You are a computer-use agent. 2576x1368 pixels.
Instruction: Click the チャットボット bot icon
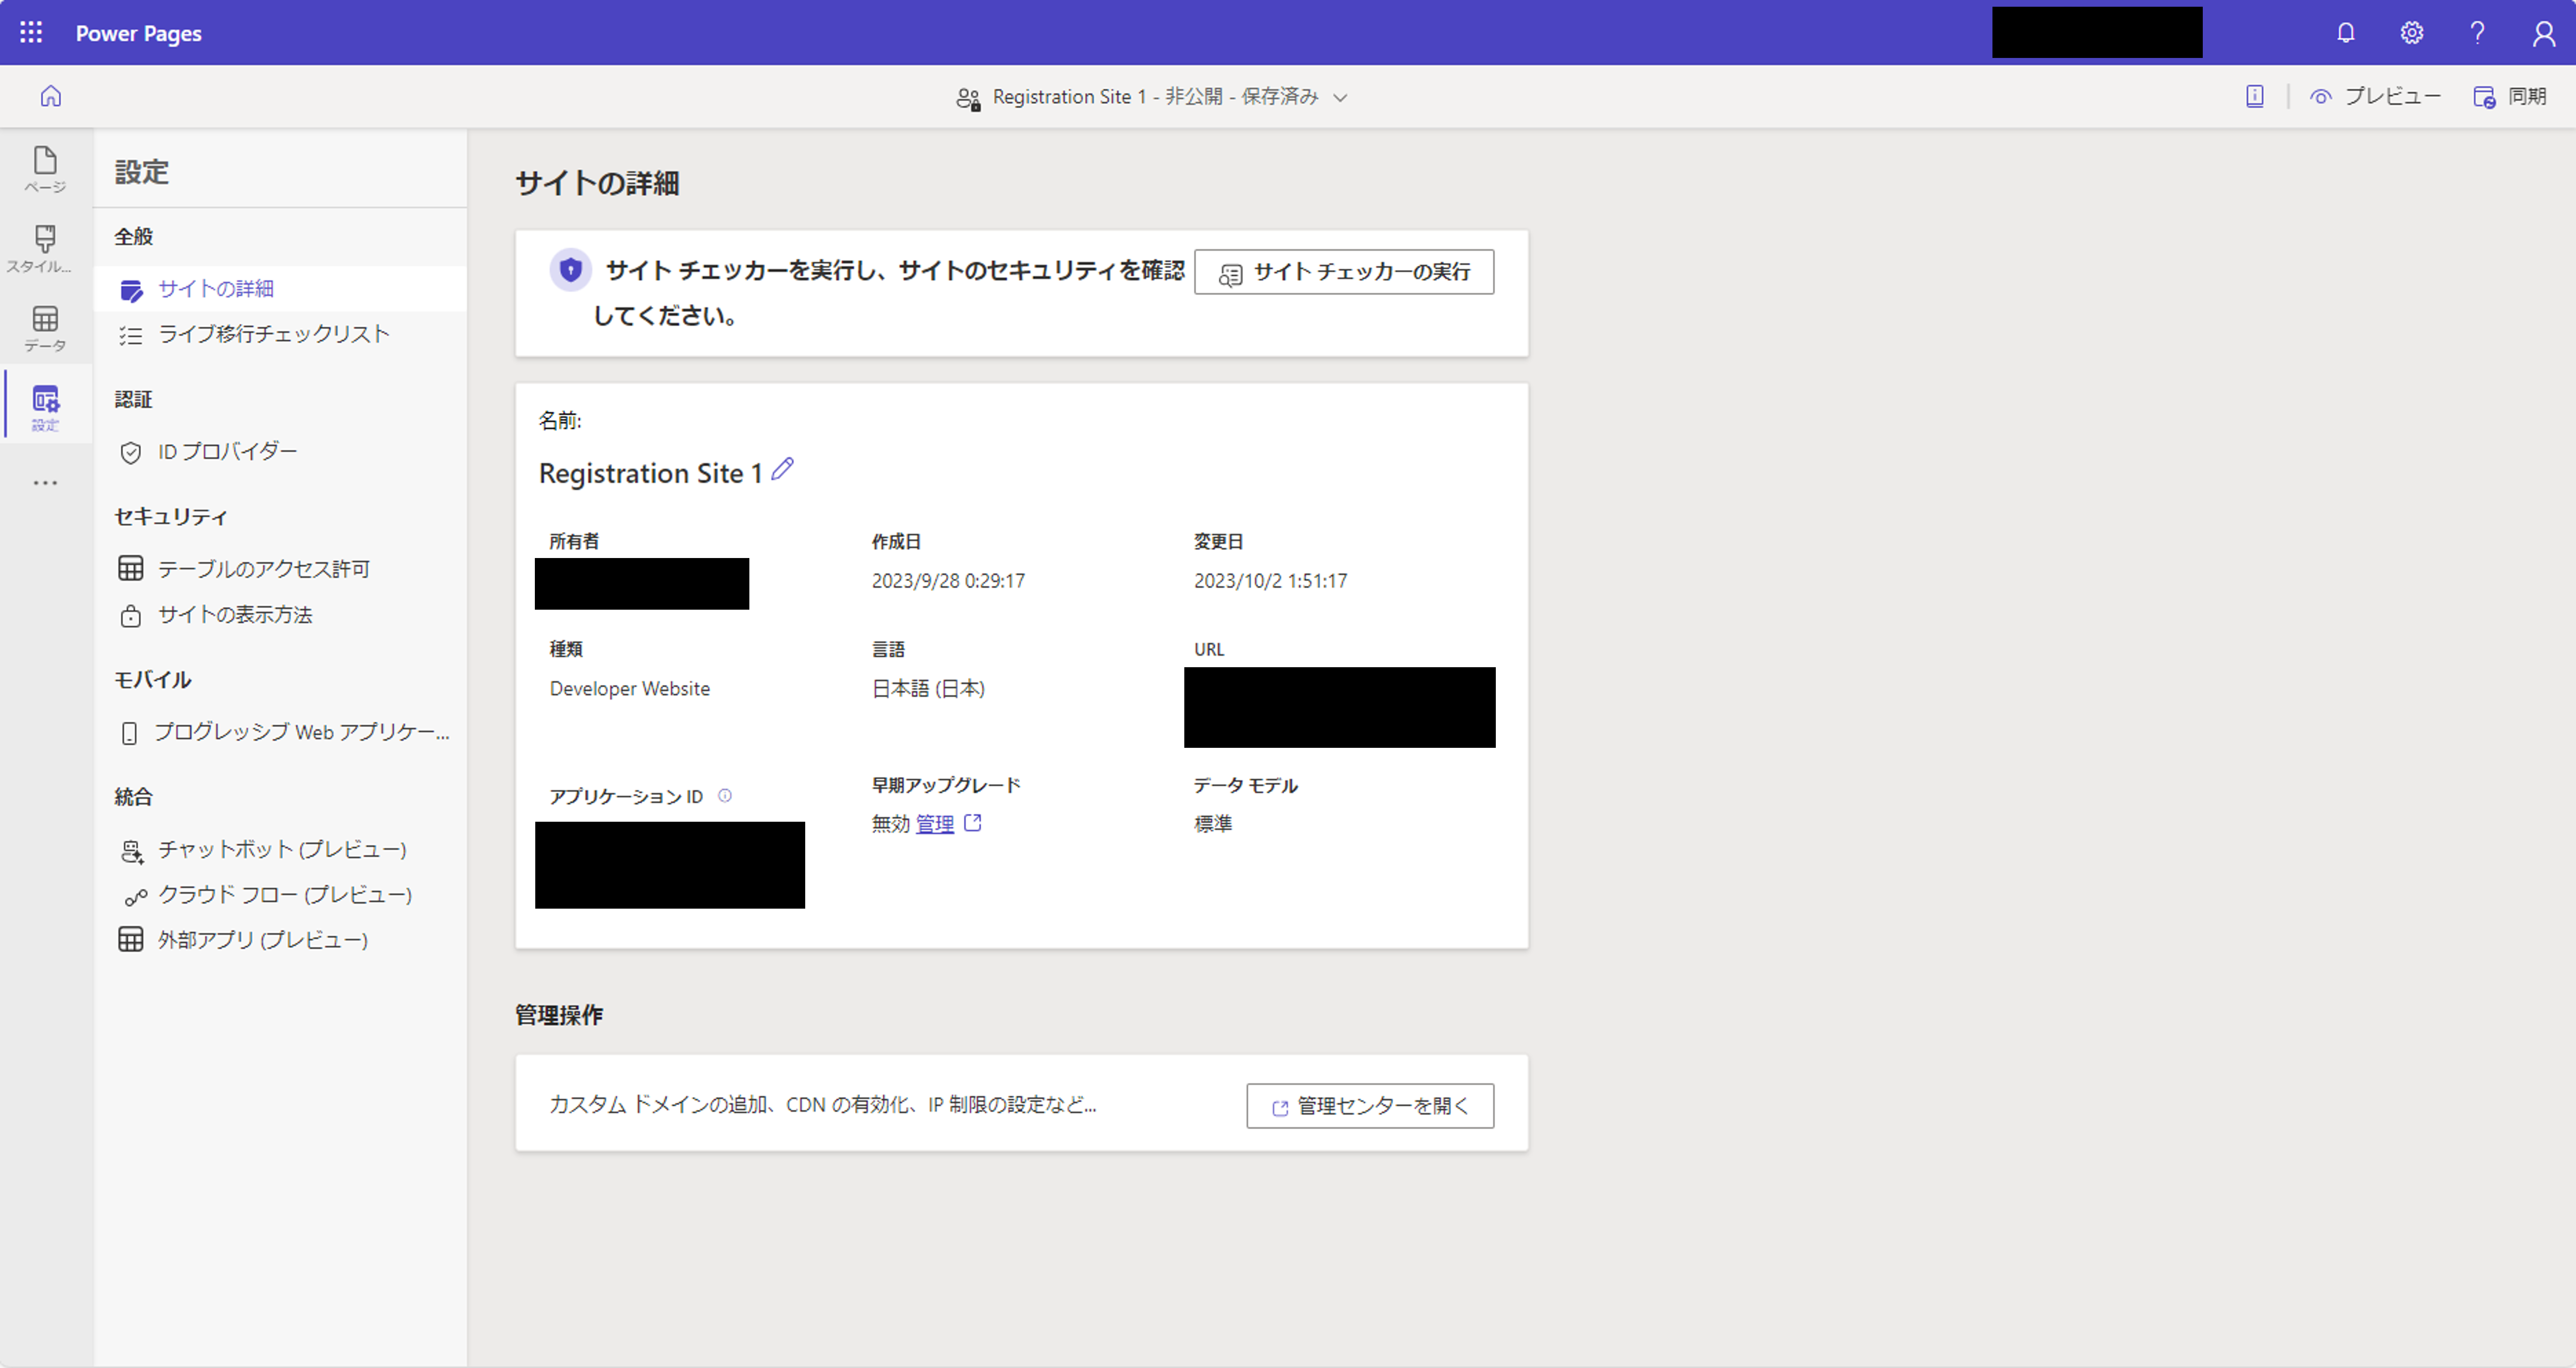point(132,851)
